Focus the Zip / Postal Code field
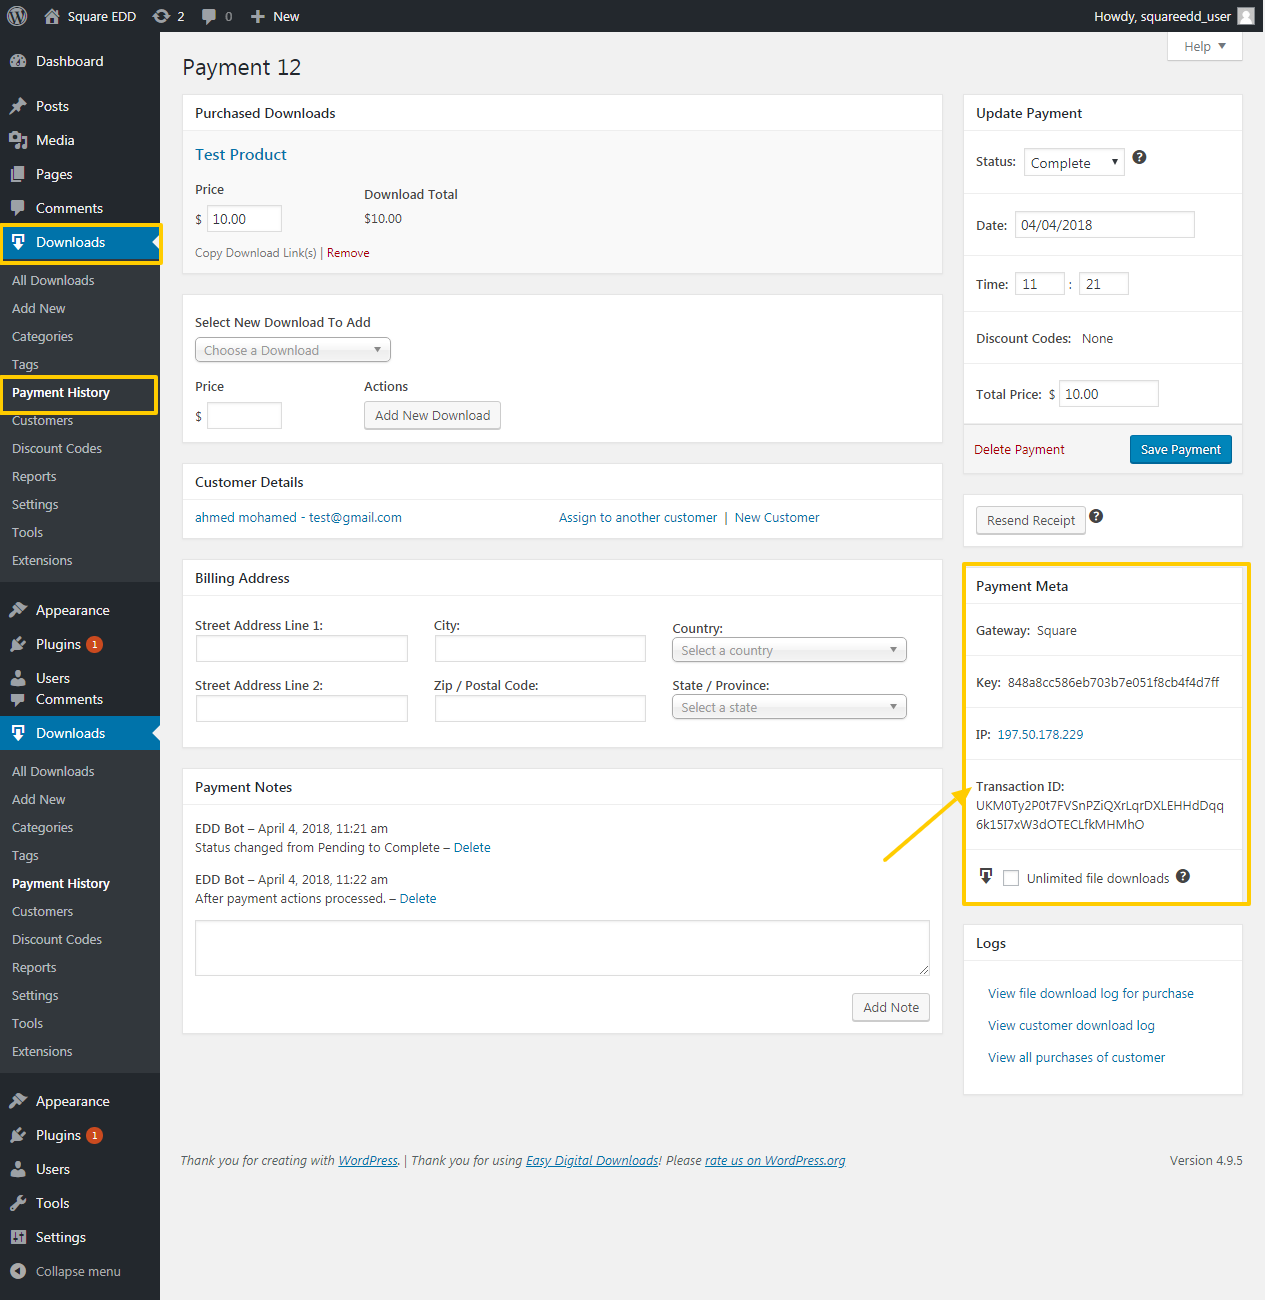This screenshot has height=1300, width=1265. [x=540, y=708]
